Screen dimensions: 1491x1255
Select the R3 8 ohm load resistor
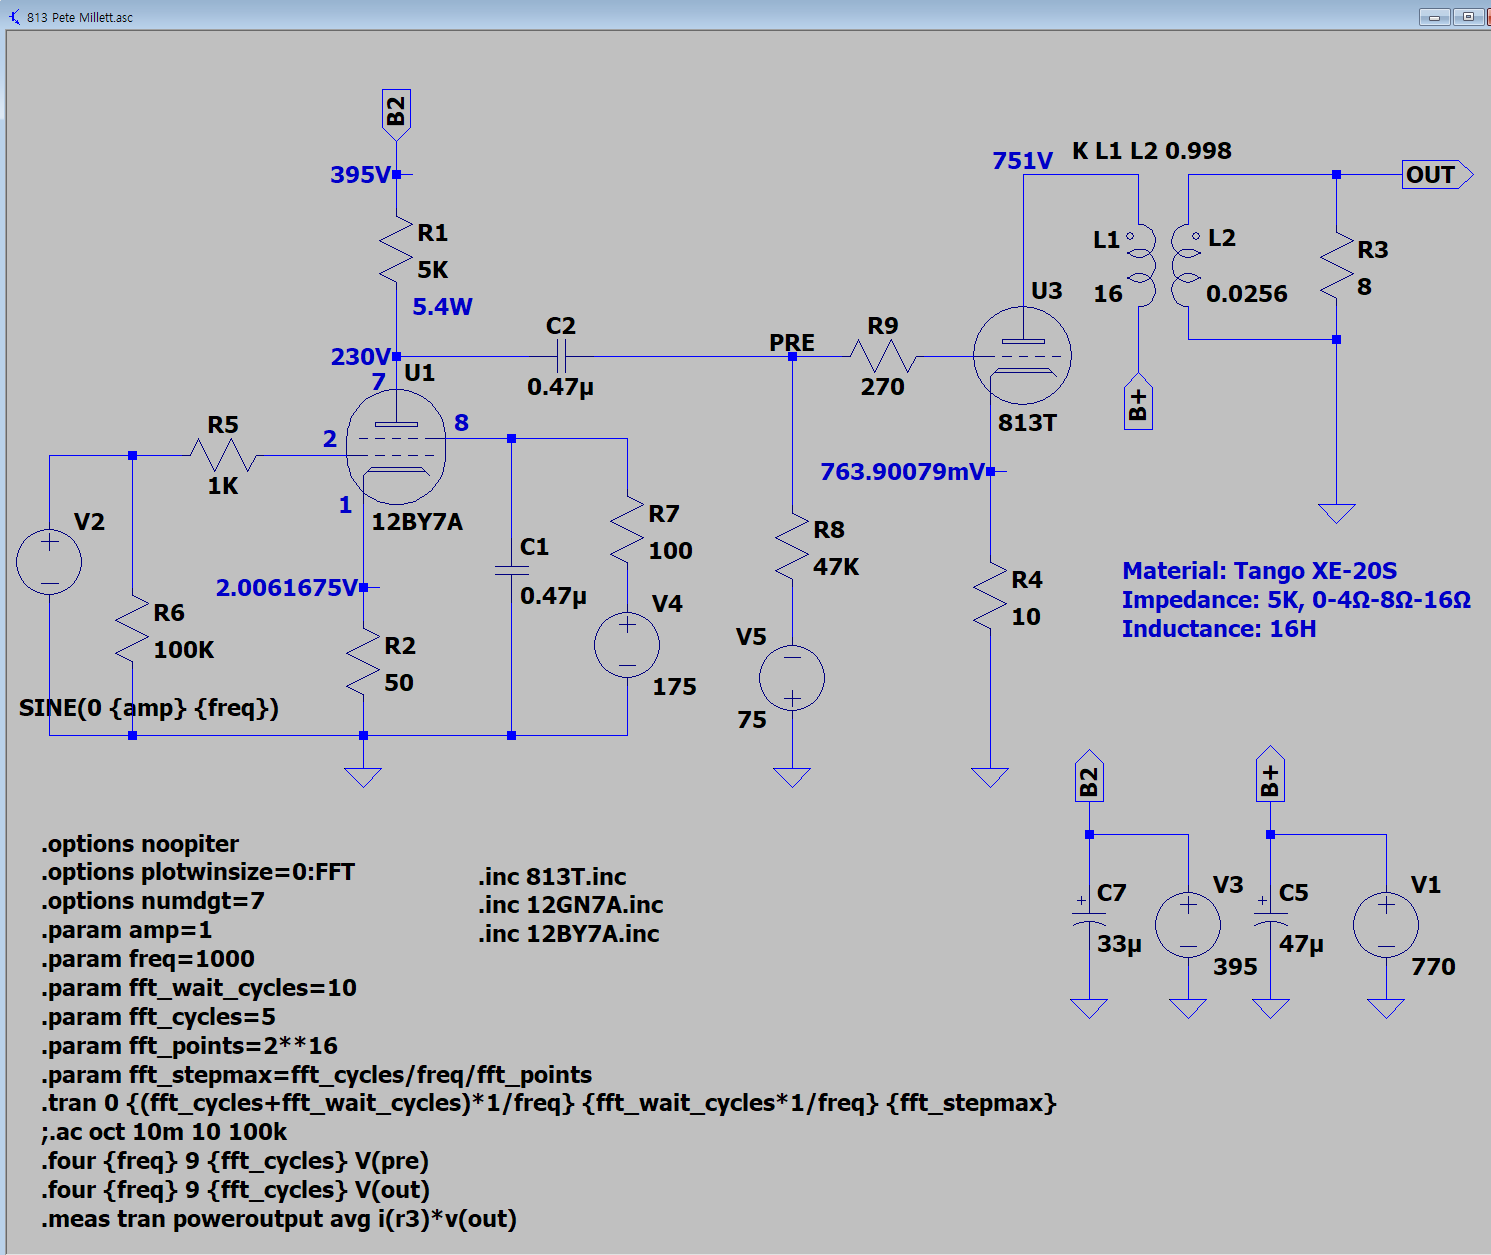click(1336, 268)
